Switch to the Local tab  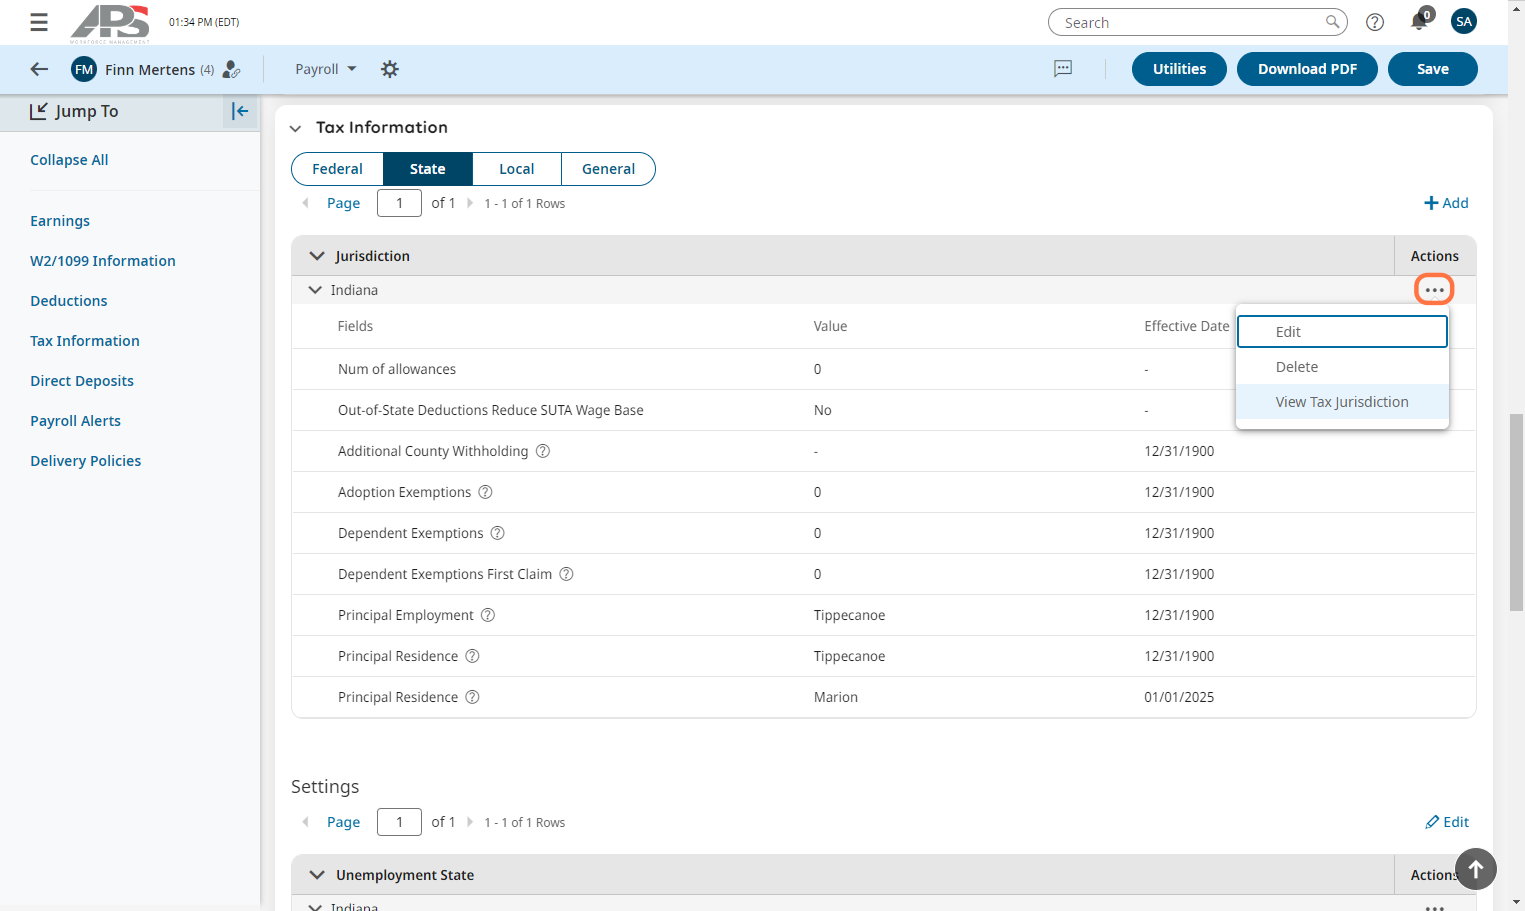pyautogui.click(x=517, y=169)
